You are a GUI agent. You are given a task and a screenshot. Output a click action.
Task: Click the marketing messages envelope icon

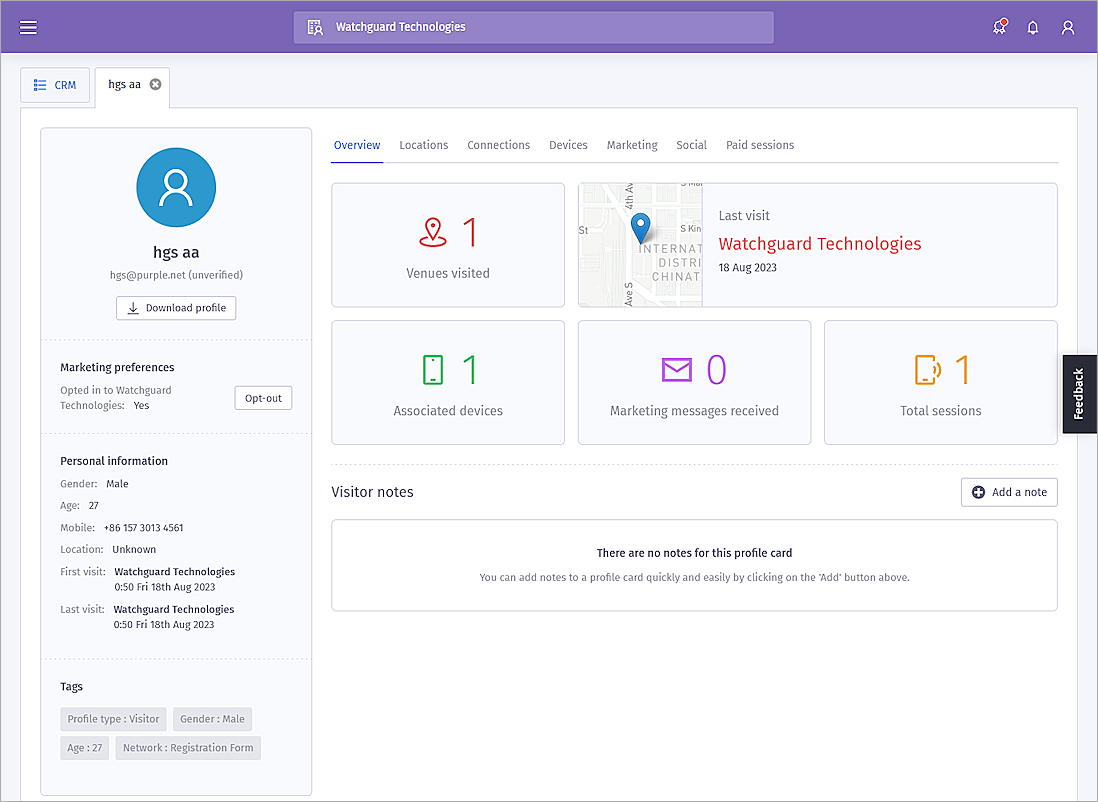677,370
